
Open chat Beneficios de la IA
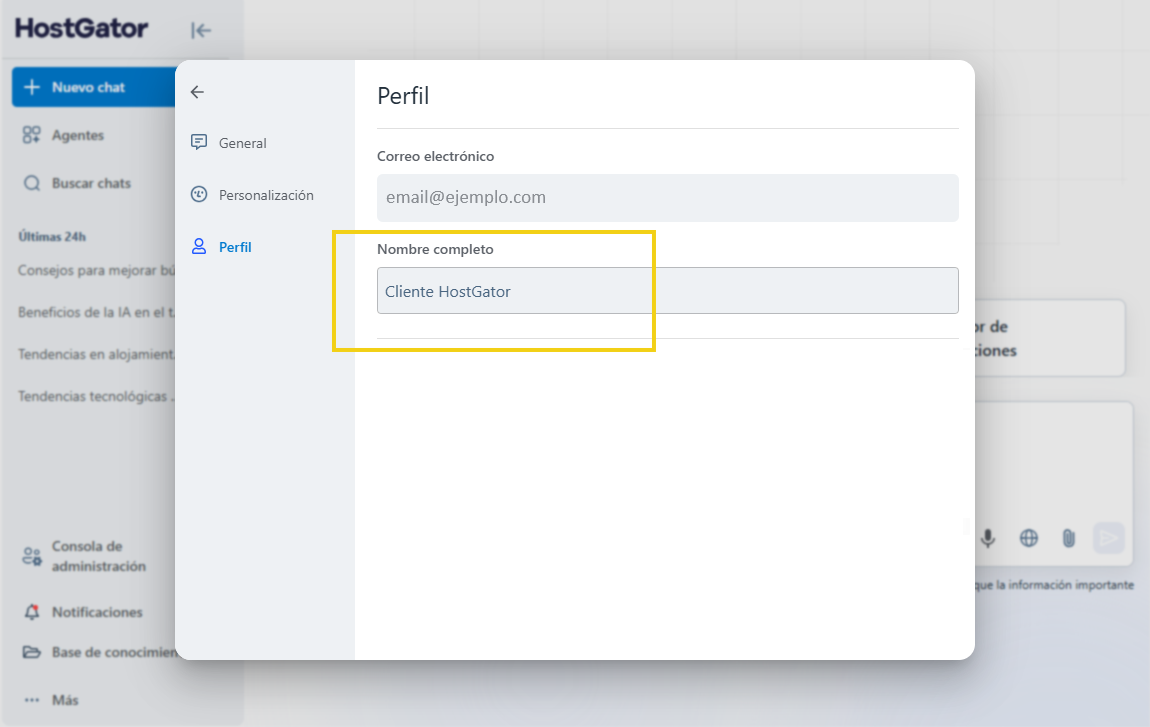96,313
